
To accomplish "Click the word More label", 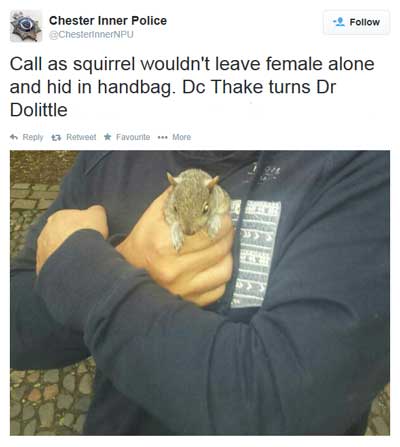I will (182, 137).
